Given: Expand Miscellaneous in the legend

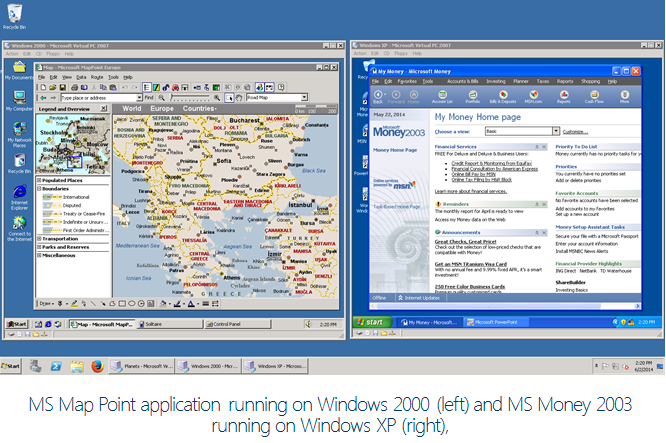Looking at the screenshot, I should (x=39, y=255).
